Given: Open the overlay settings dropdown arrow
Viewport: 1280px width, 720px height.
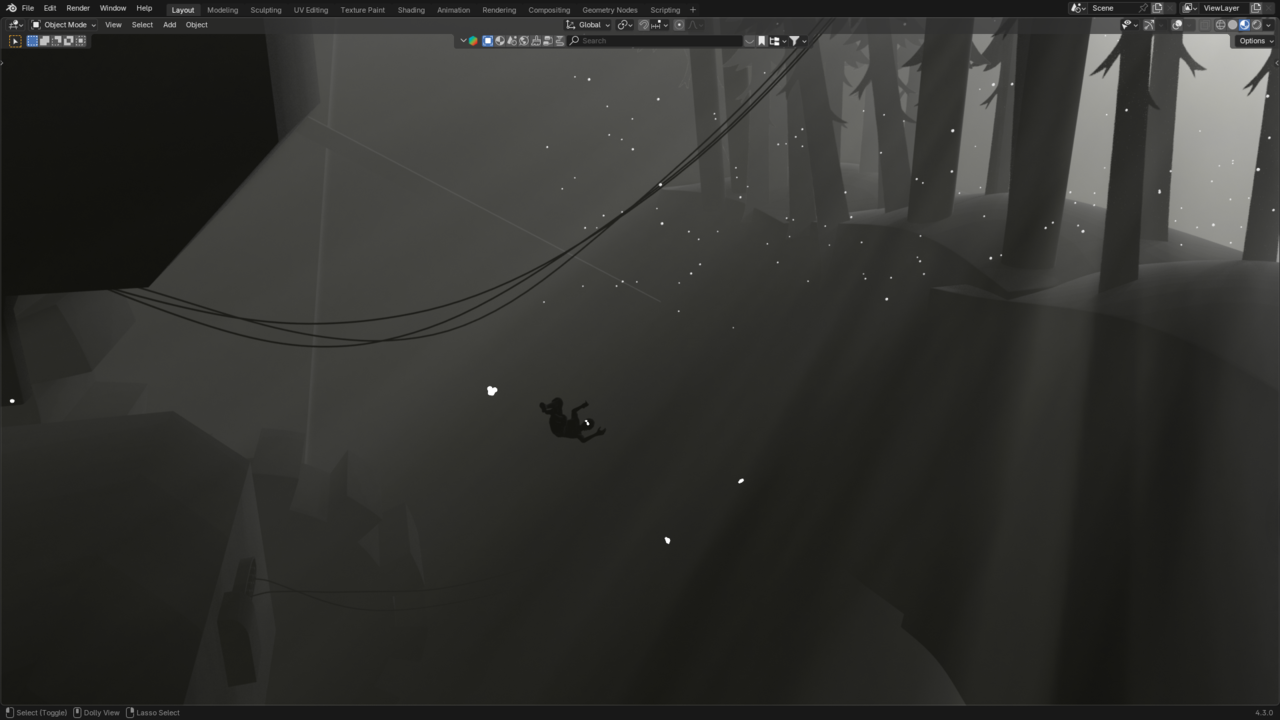Looking at the screenshot, I should (x=1189, y=25).
